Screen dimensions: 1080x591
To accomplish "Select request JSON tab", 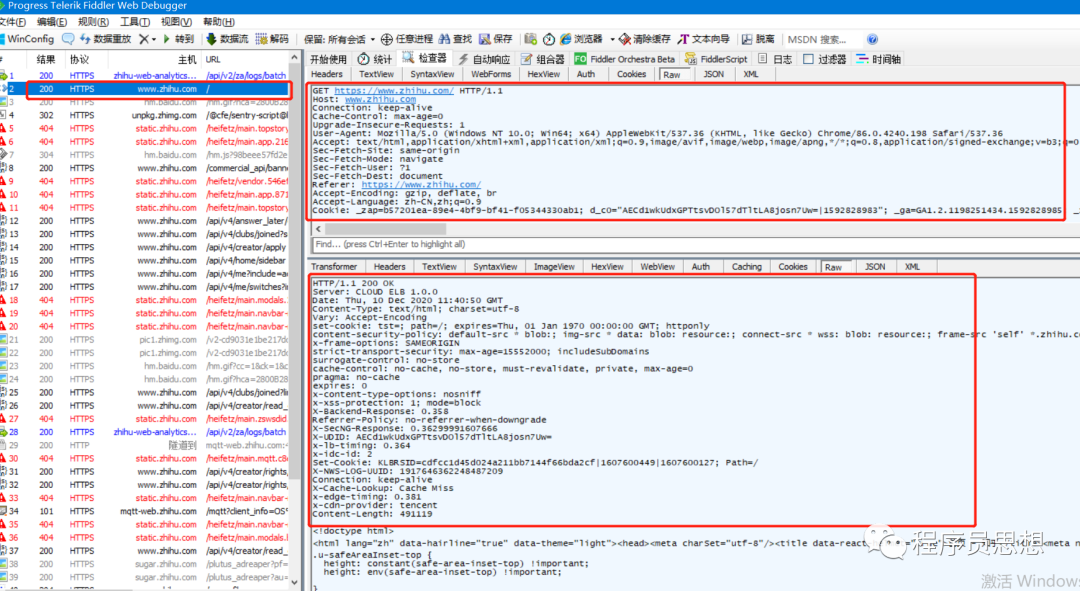I will pyautogui.click(x=714, y=74).
